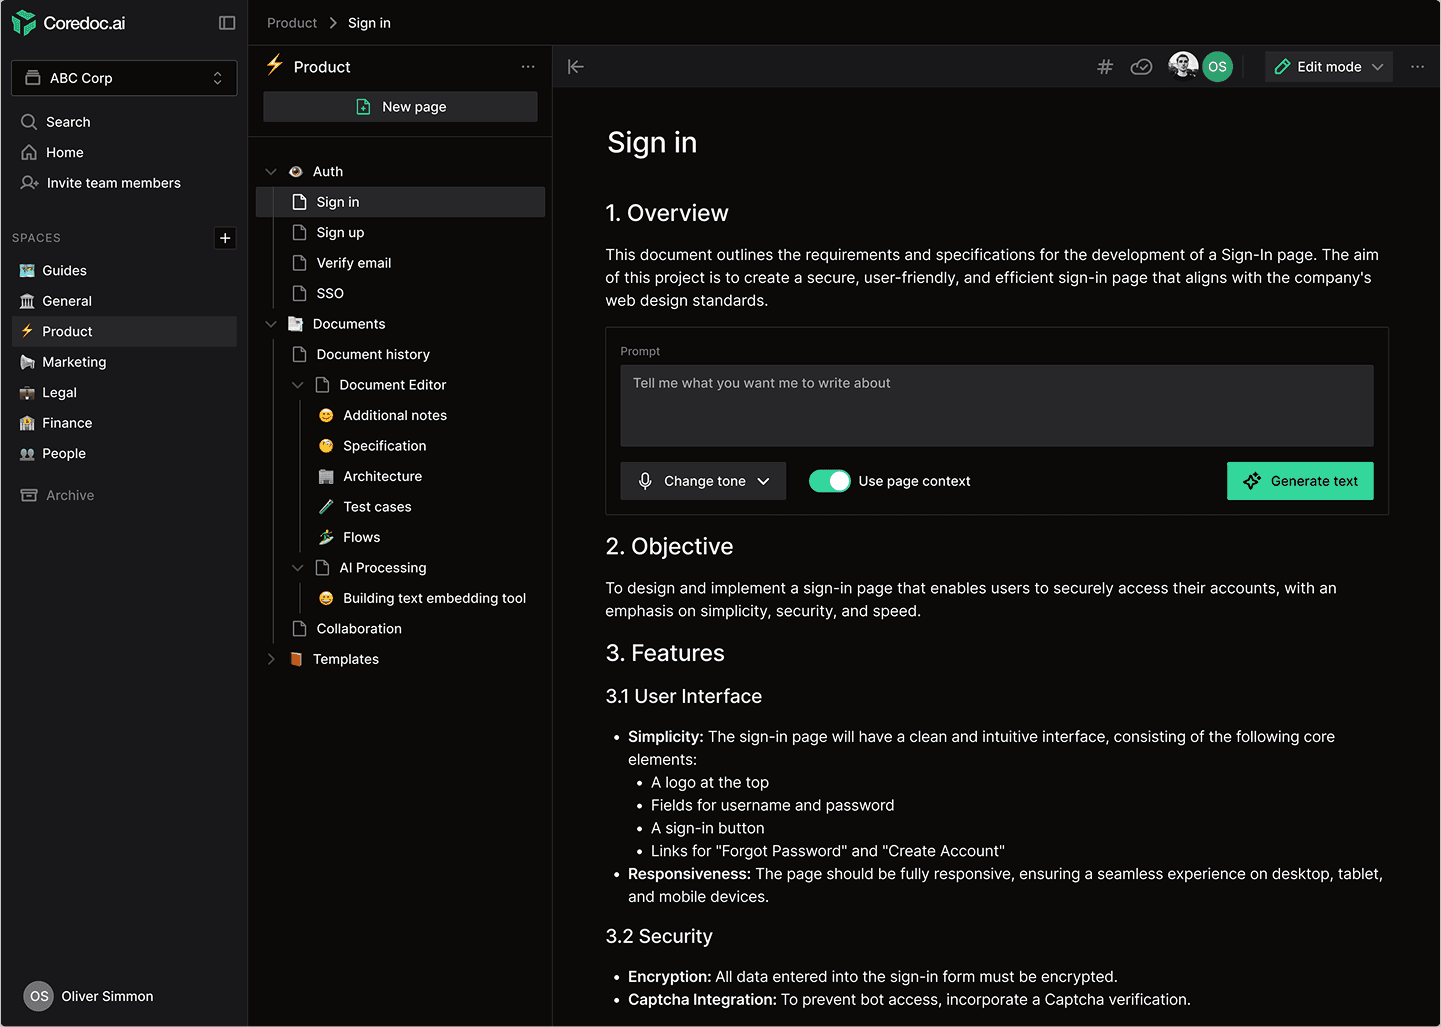Screen dimensions: 1441x1027
Task: Open the Collaboration page
Action: click(400, 629)
